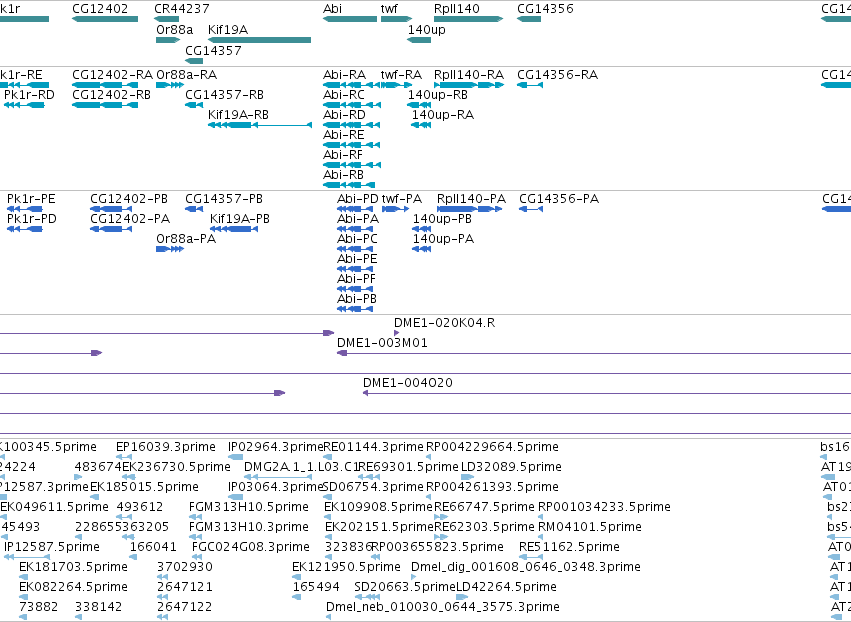
Task: Click clone DME1-003M01
Action: (x=594, y=353)
